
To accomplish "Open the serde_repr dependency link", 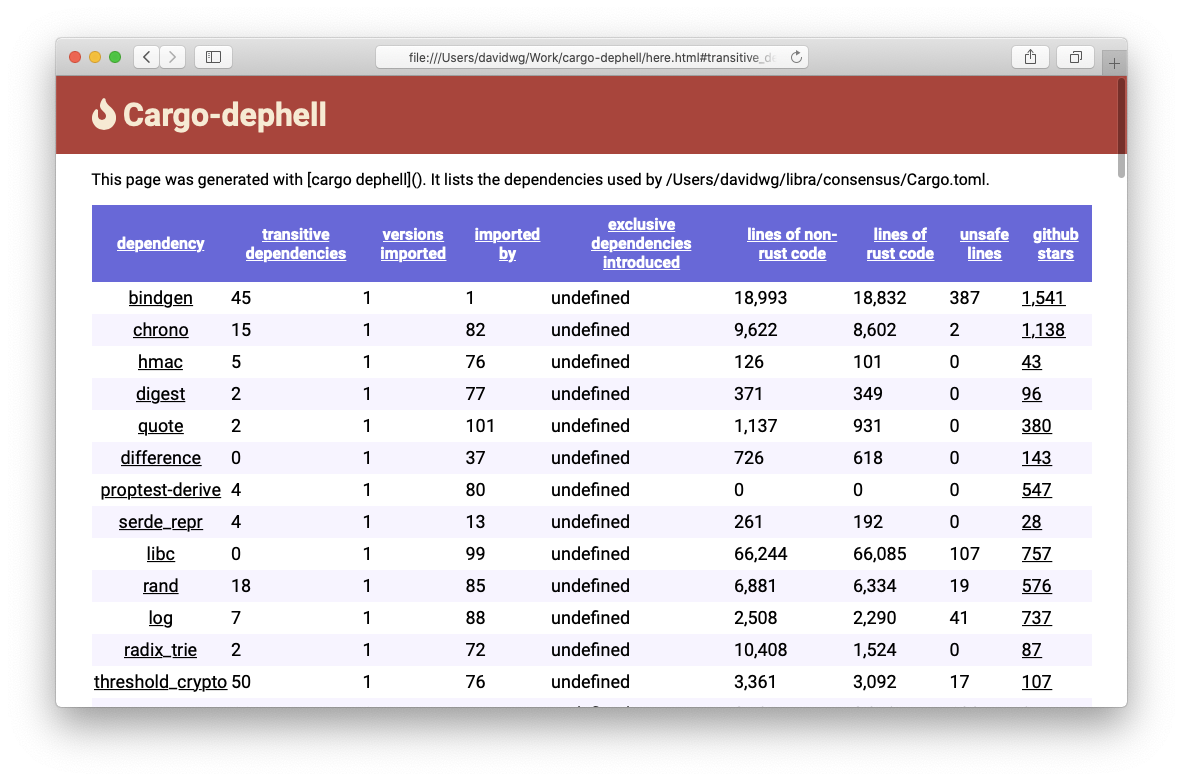I will (161, 522).
